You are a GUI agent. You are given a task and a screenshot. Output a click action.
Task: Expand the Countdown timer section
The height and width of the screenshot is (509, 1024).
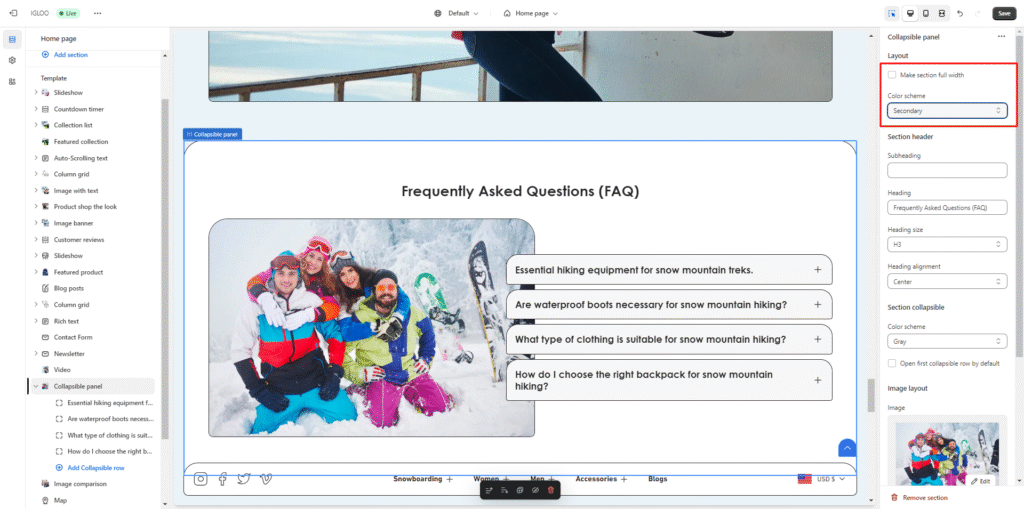(36, 109)
